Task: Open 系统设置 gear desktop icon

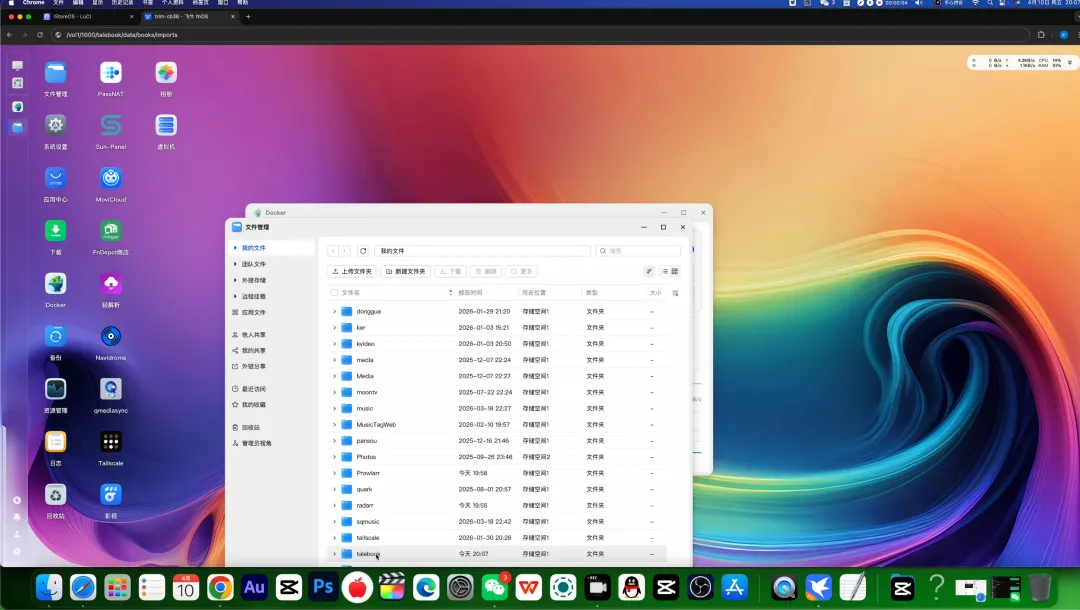Action: [x=56, y=125]
